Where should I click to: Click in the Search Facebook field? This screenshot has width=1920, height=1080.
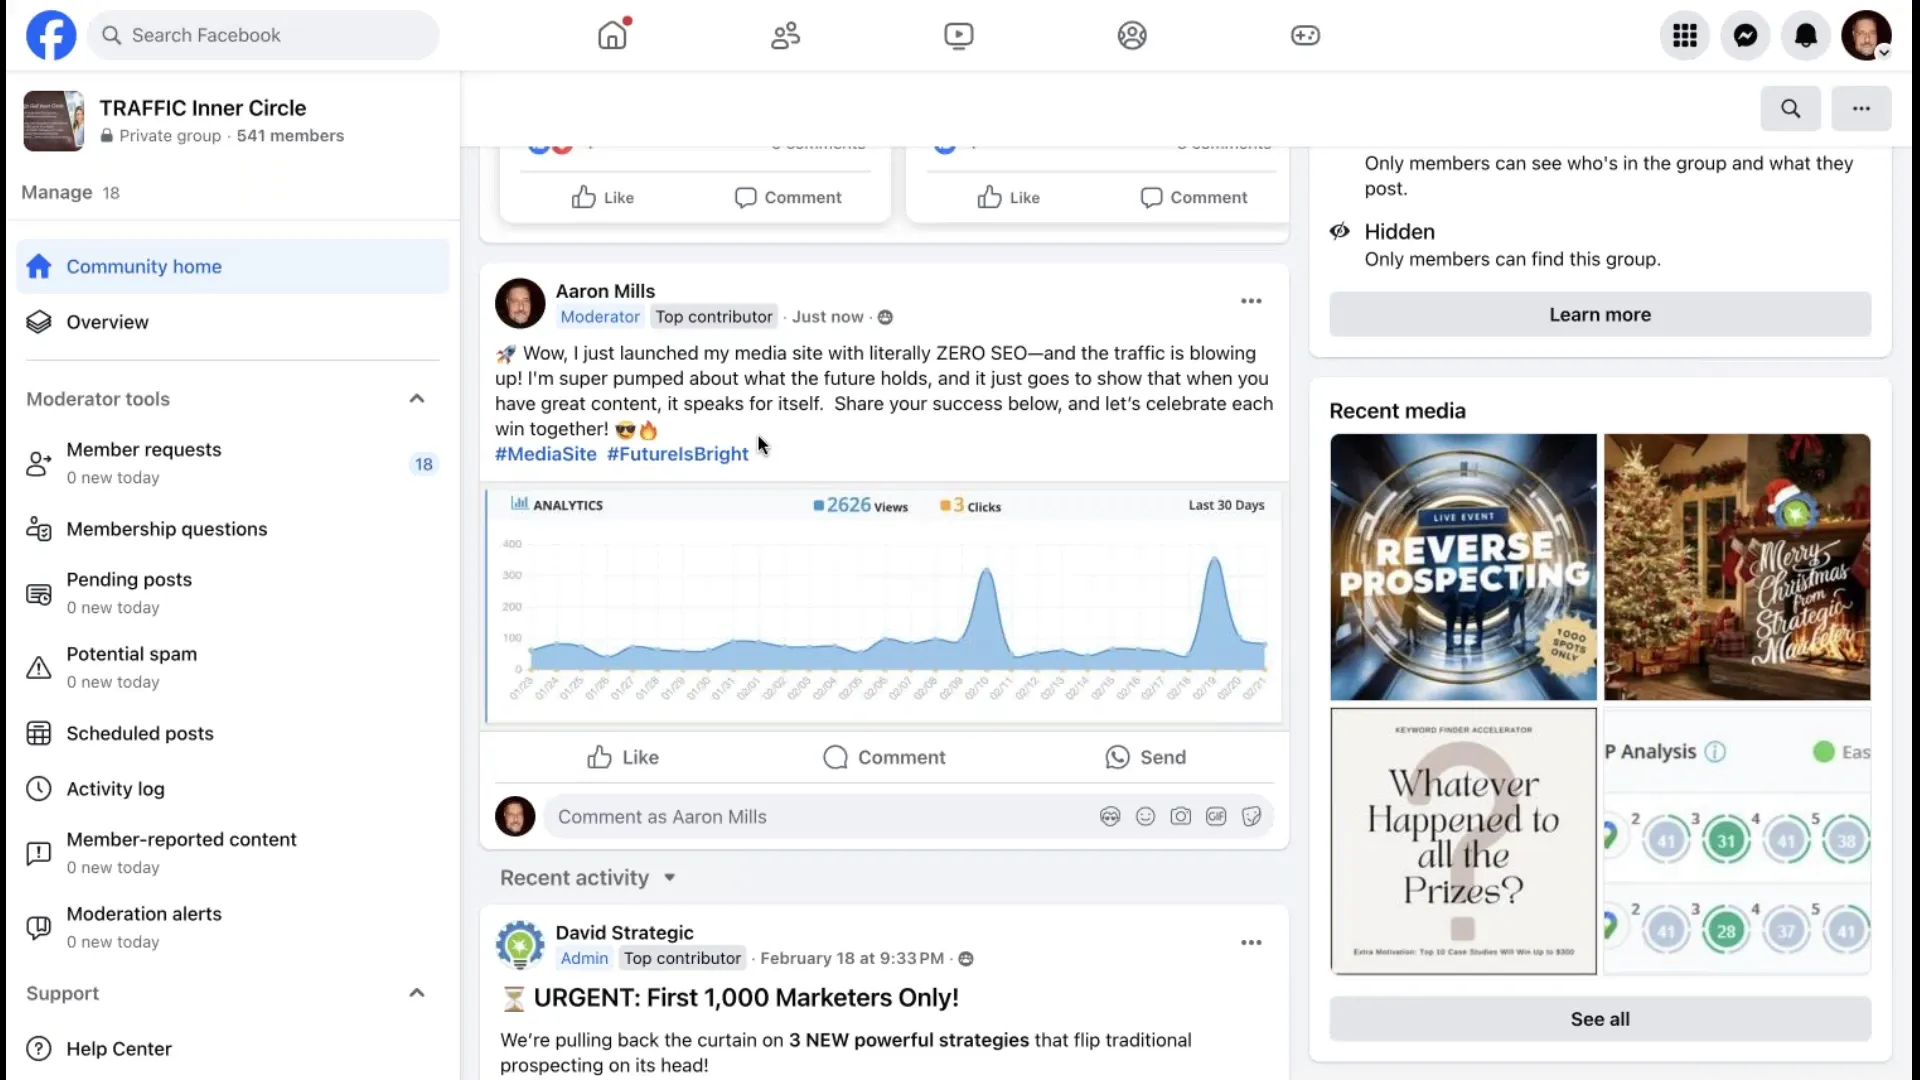pos(264,35)
